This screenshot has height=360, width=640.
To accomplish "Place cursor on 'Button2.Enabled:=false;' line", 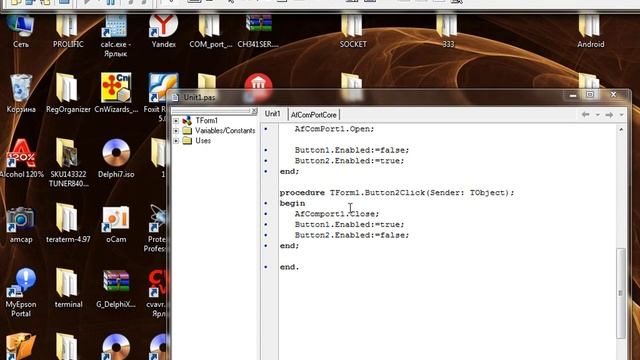I will pos(352,235).
